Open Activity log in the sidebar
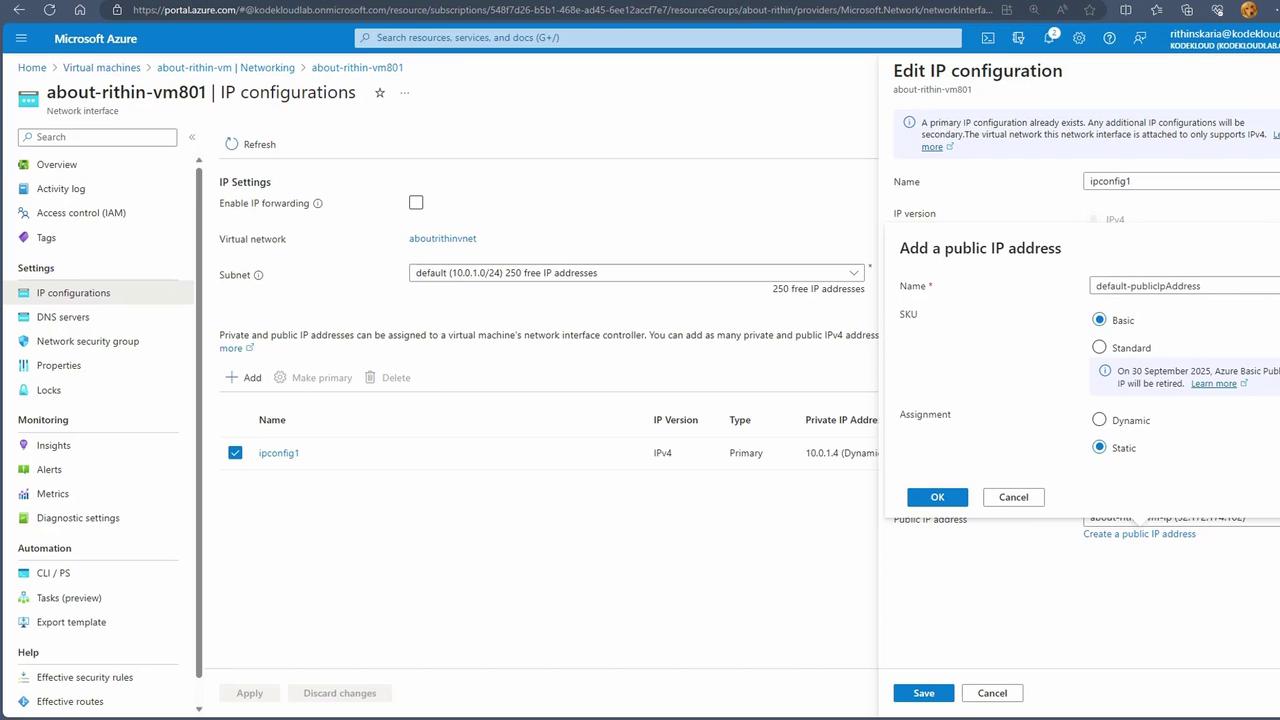 click(61, 189)
